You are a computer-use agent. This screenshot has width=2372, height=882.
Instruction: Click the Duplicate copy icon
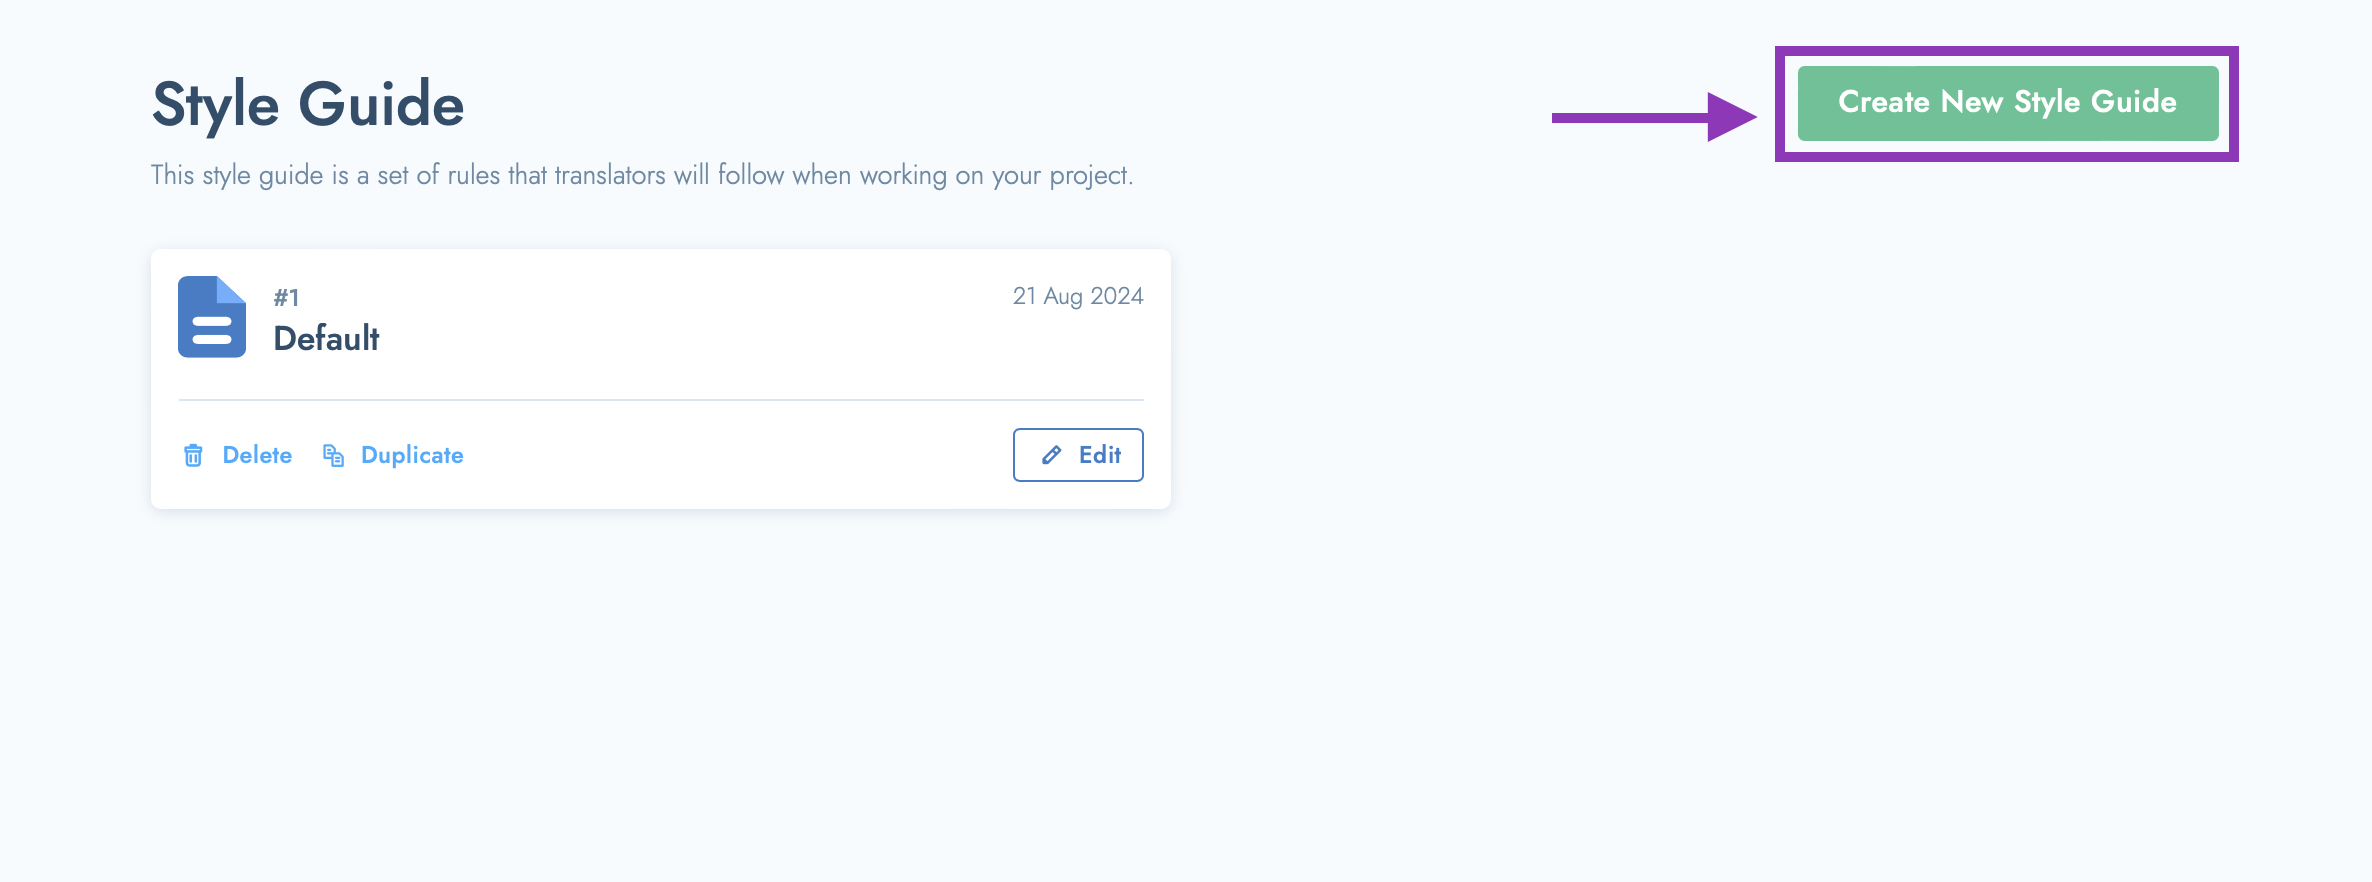tap(333, 456)
